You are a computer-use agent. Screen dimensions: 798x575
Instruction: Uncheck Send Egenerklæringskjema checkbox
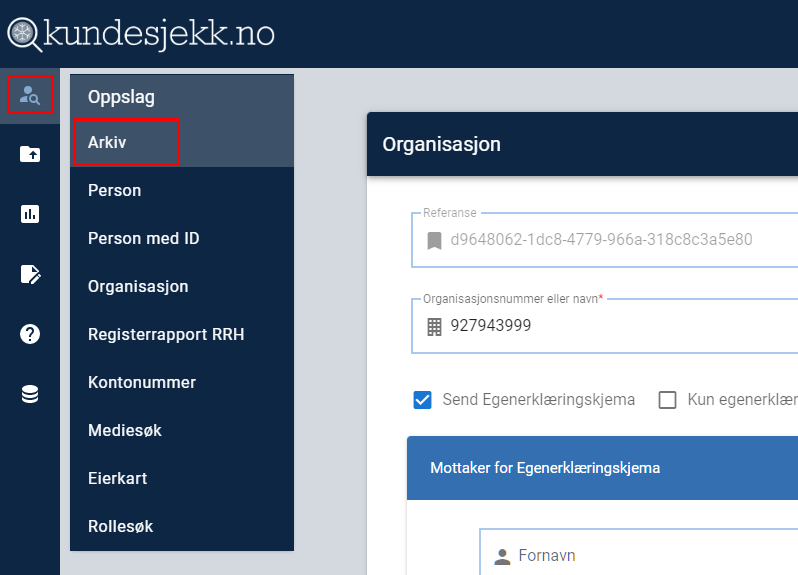(x=422, y=400)
